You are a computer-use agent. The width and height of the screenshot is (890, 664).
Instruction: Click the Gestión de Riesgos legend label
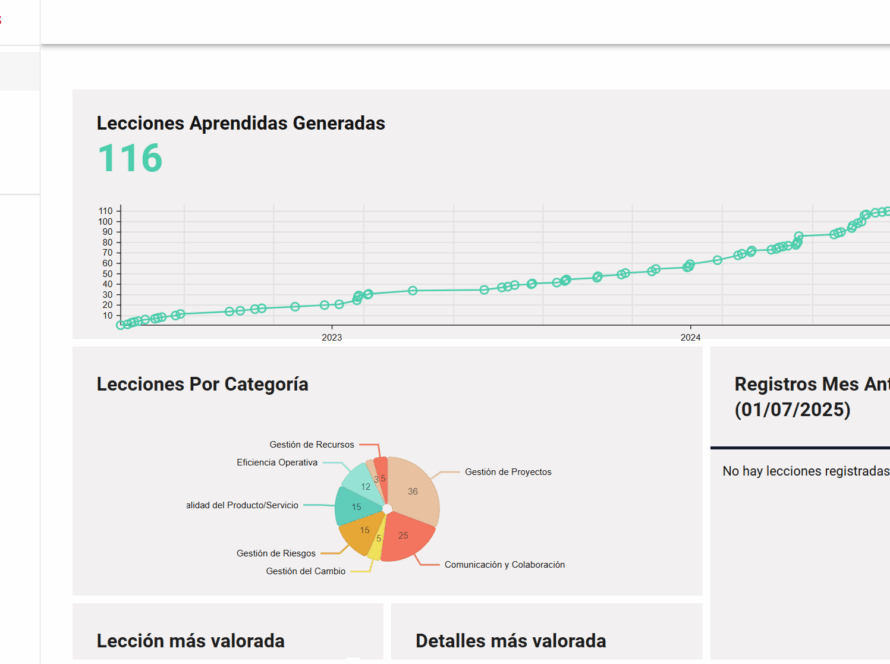click(x=276, y=553)
